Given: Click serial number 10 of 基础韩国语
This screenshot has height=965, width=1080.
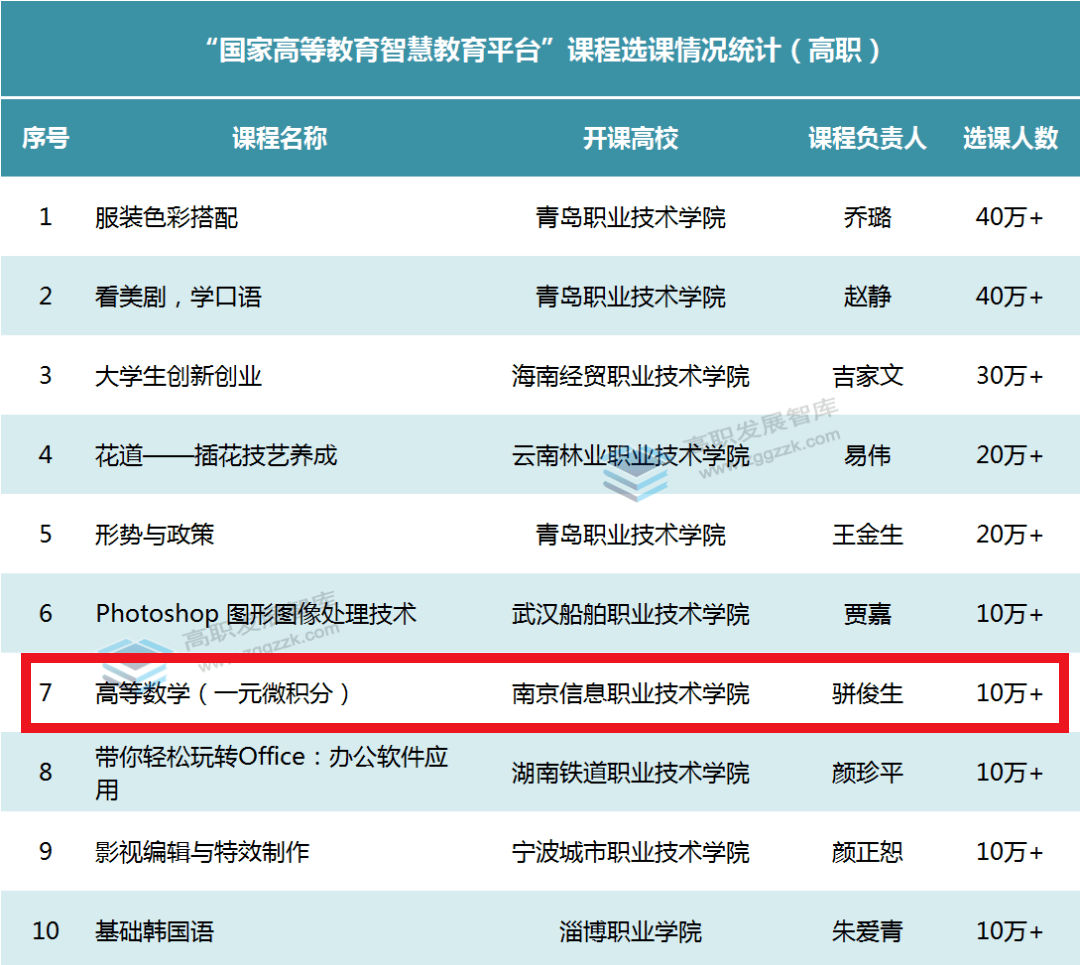Looking at the screenshot, I should point(45,931).
